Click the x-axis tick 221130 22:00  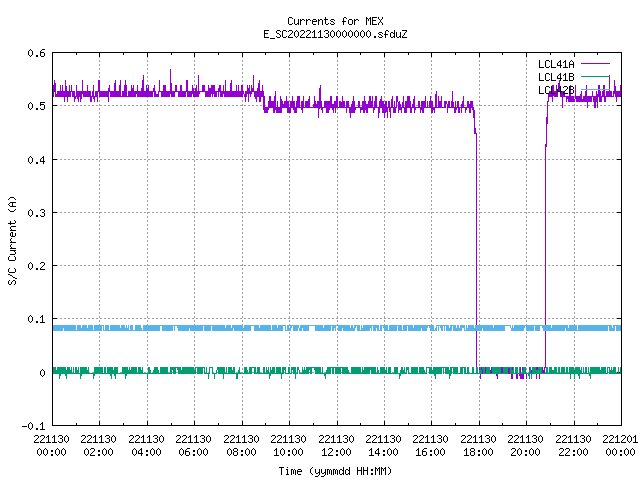(x=573, y=445)
